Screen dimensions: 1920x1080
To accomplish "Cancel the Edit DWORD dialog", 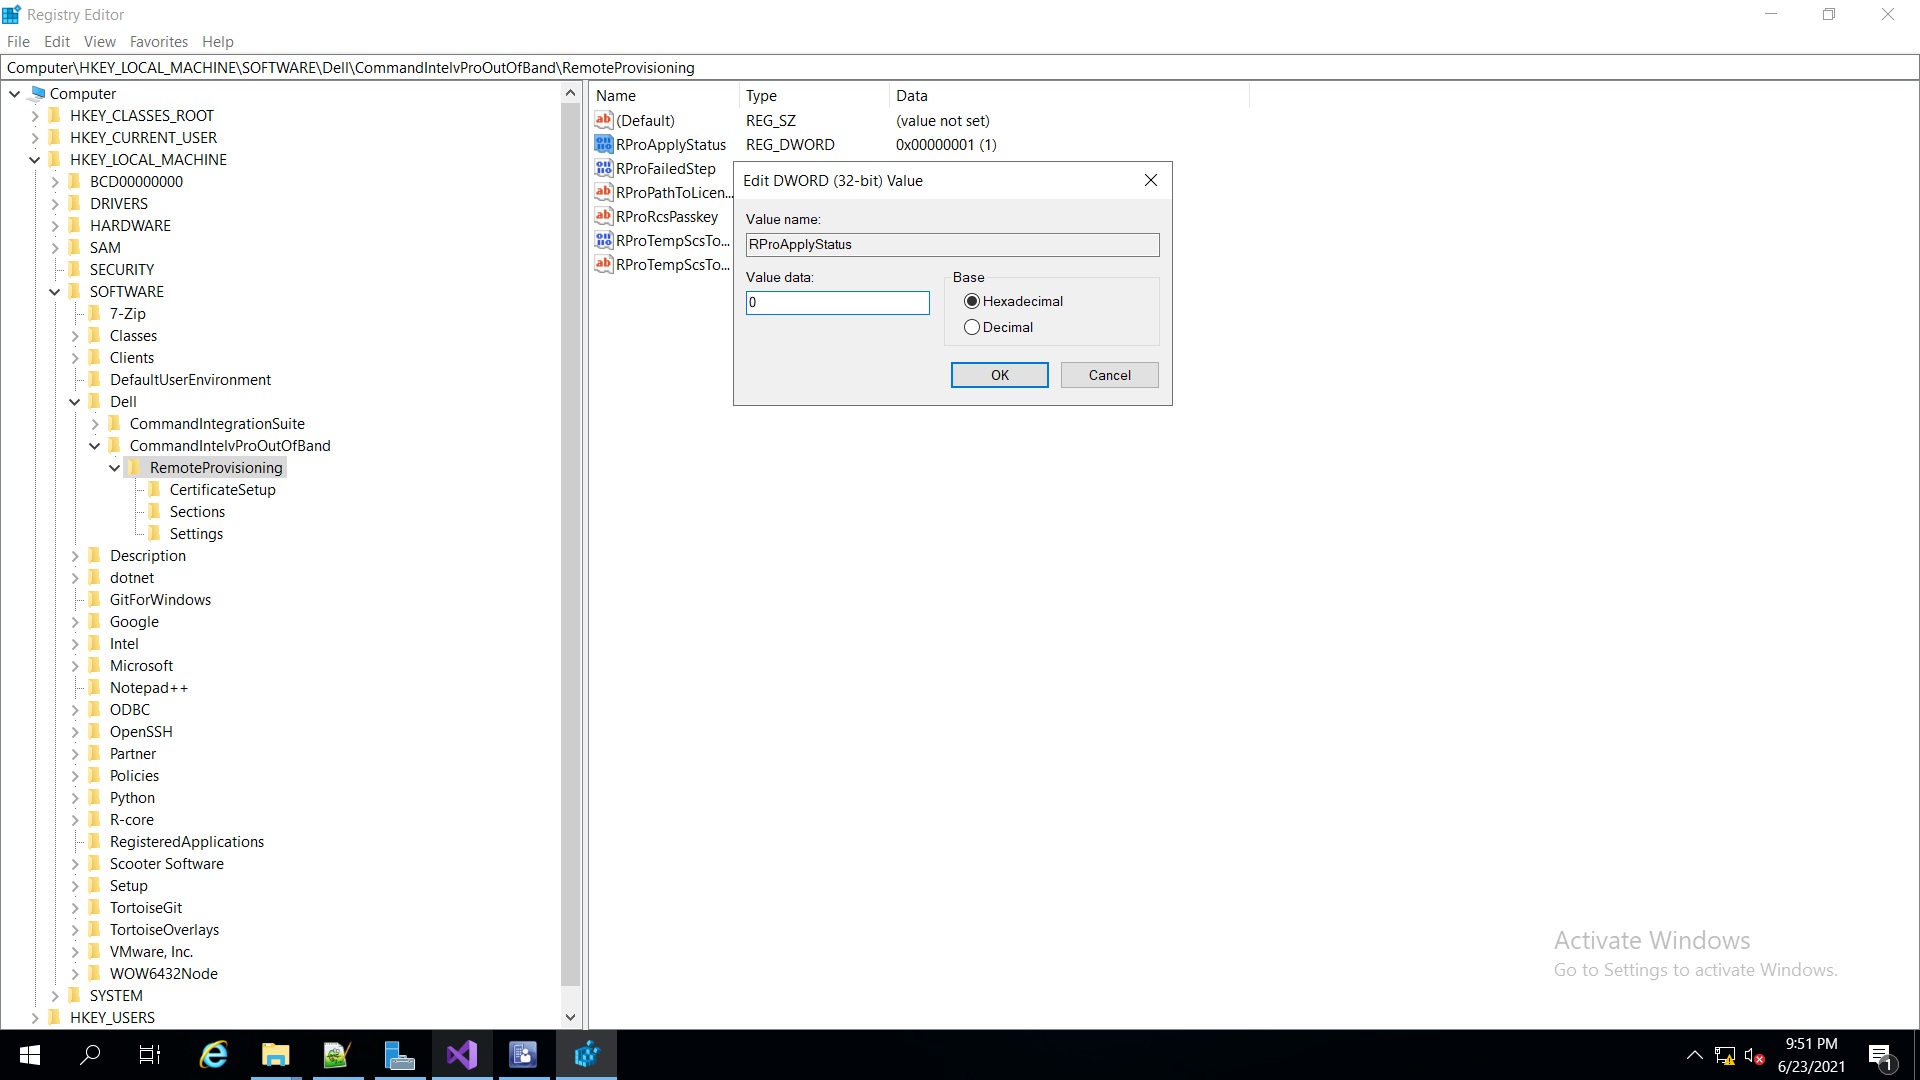I will point(1109,375).
